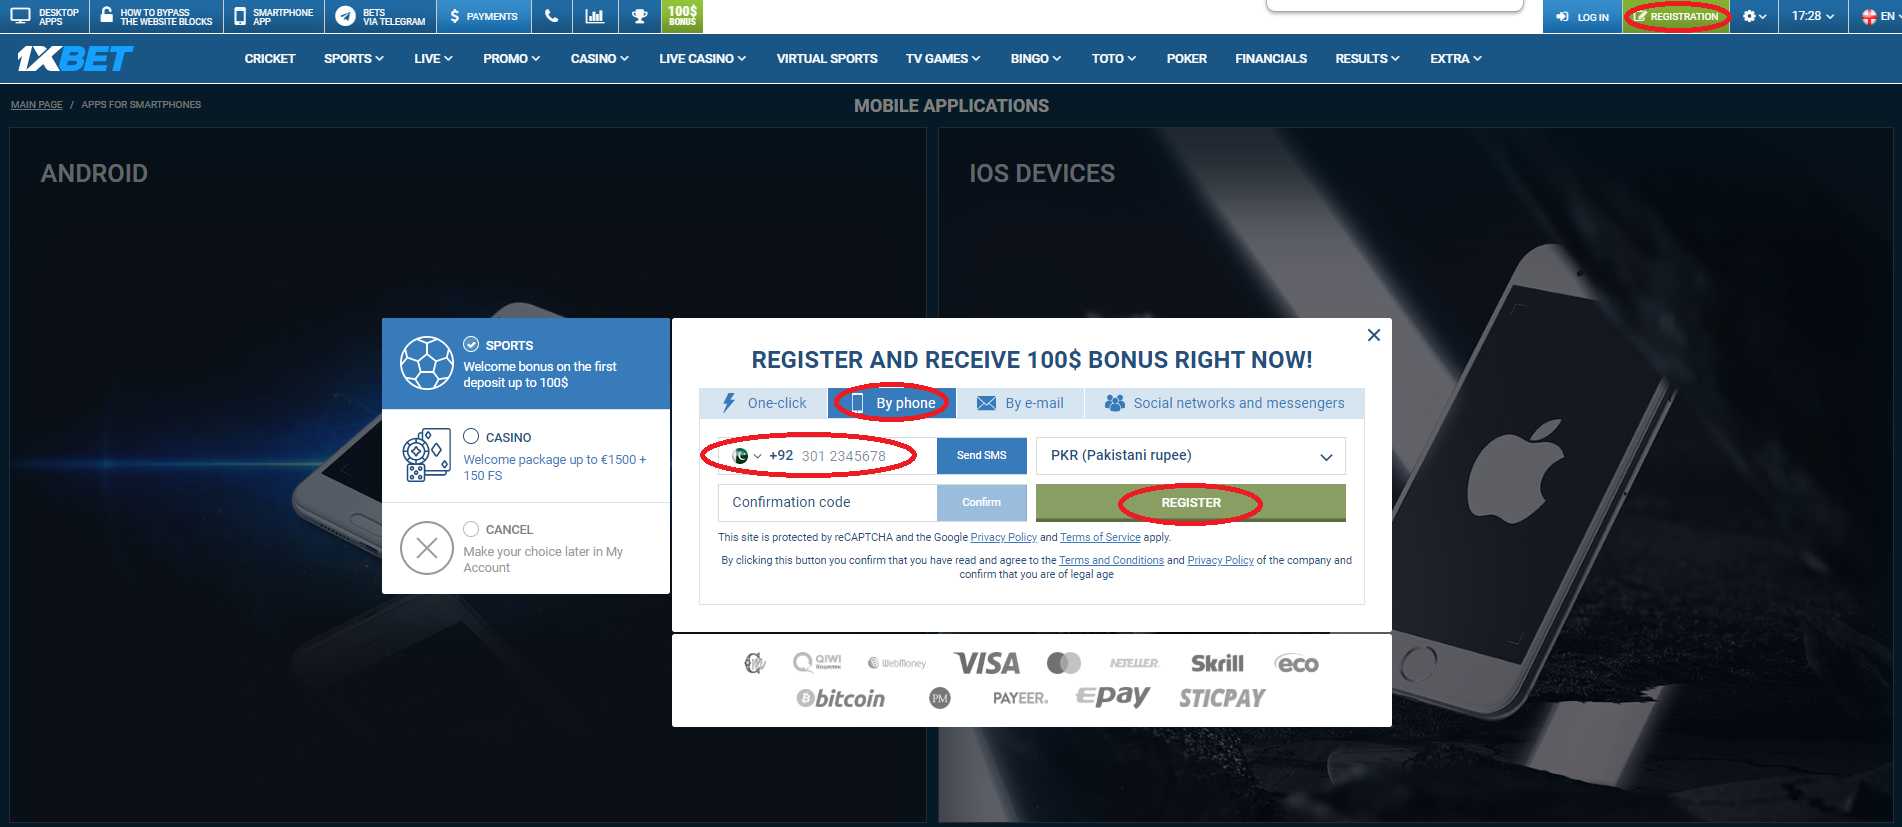Open the country flag code dropdown
The width and height of the screenshot is (1902, 827).
click(x=746, y=456)
